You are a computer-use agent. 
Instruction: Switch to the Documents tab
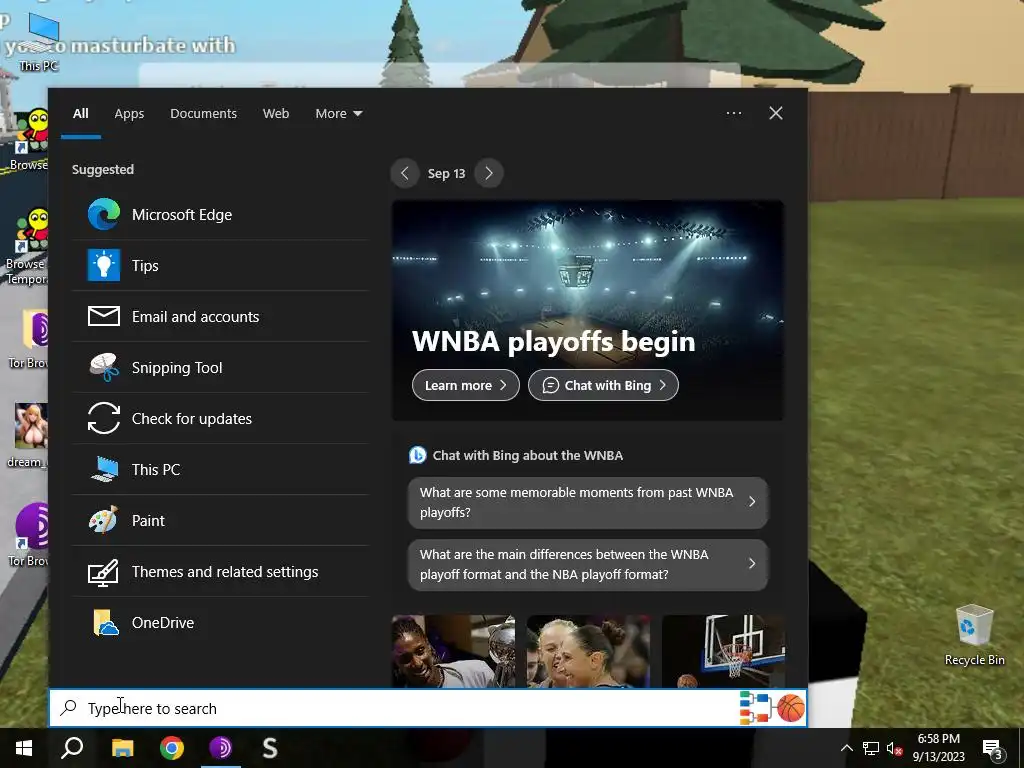(204, 113)
